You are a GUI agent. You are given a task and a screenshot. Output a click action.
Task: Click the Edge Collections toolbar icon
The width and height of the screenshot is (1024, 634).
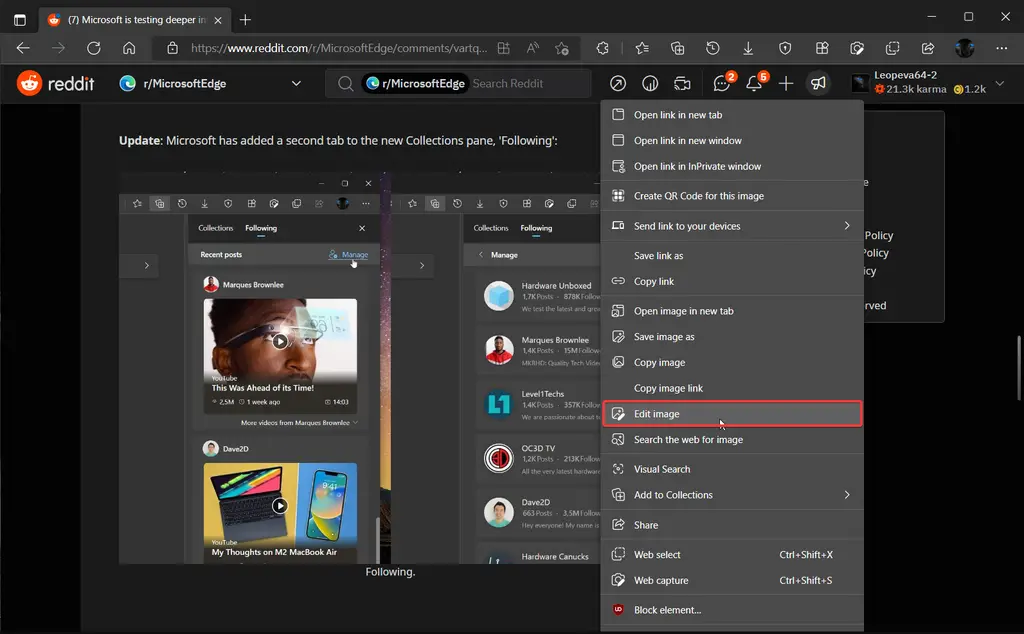click(x=677, y=48)
